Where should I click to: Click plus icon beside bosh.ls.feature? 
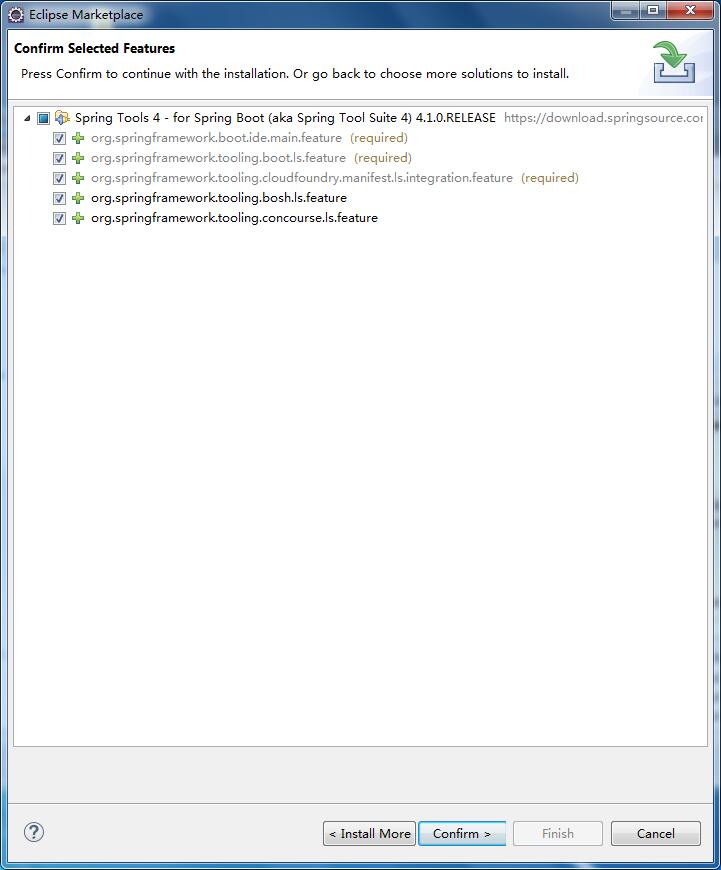(78, 198)
